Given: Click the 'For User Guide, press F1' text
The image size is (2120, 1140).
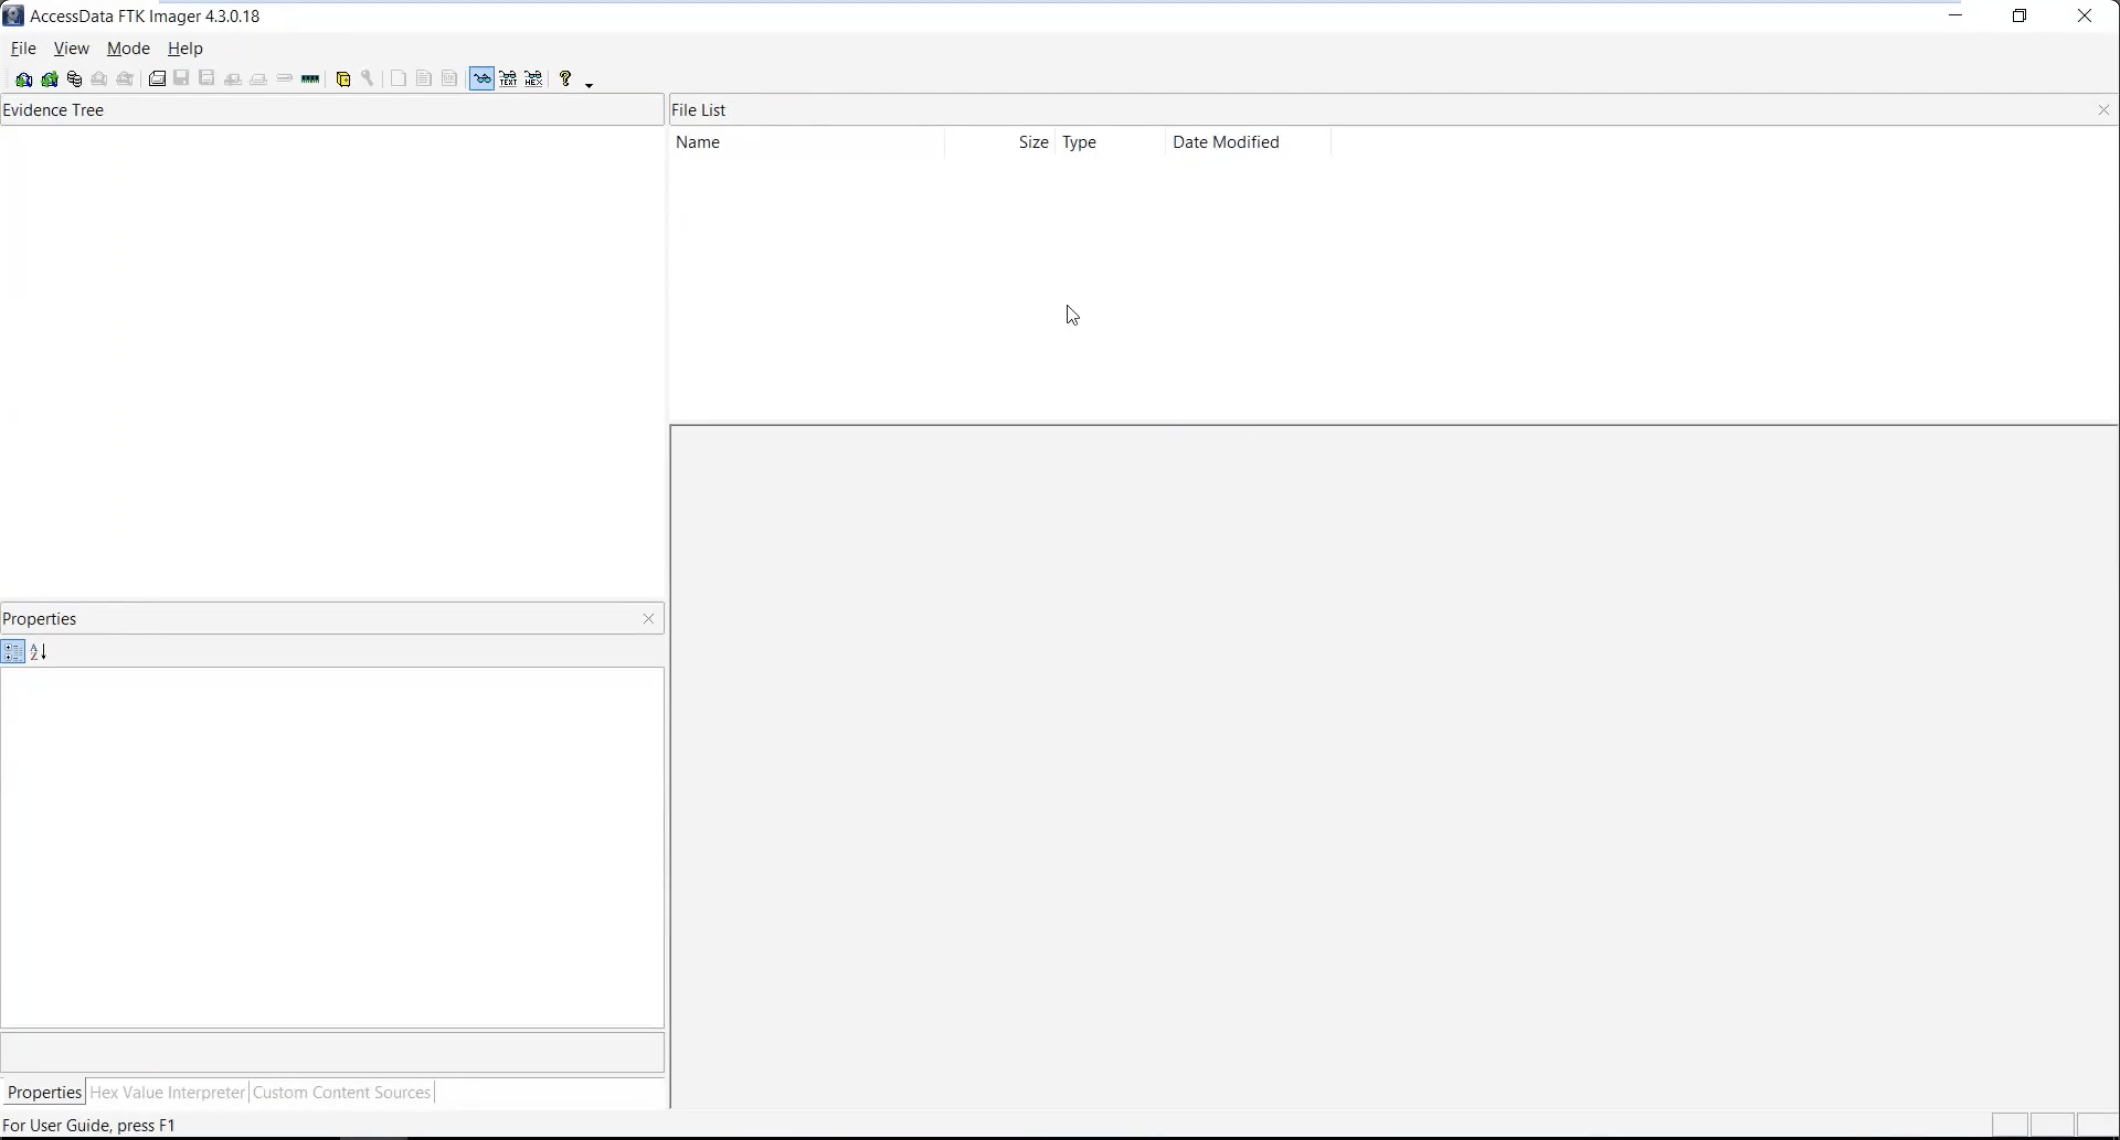Looking at the screenshot, I should [x=89, y=1125].
